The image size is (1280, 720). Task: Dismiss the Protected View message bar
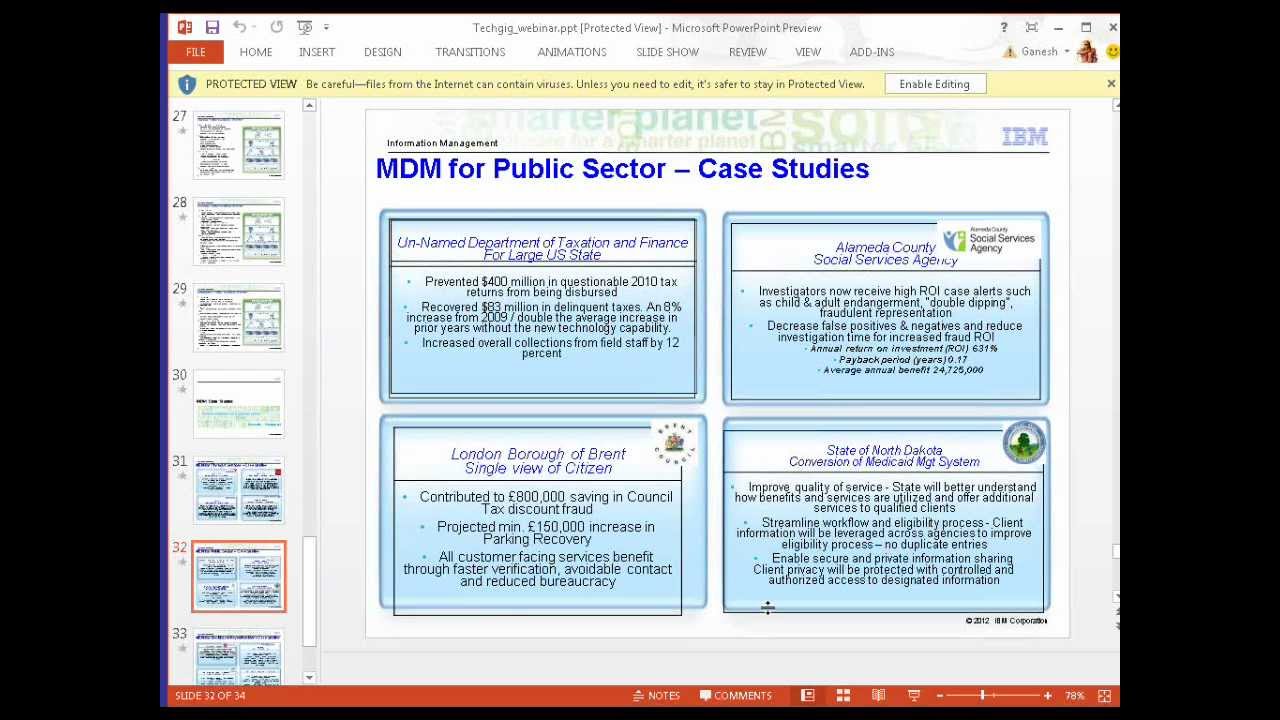click(x=1111, y=84)
